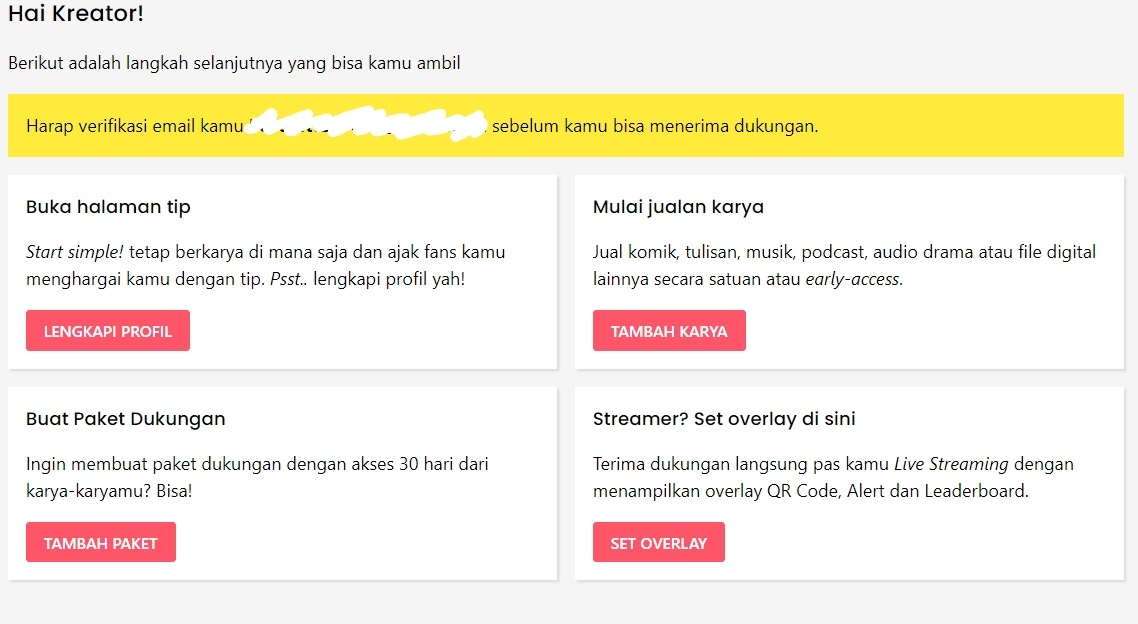Click the italic 'Live Streaming' text
This screenshot has height=624, width=1138.
coord(951,464)
